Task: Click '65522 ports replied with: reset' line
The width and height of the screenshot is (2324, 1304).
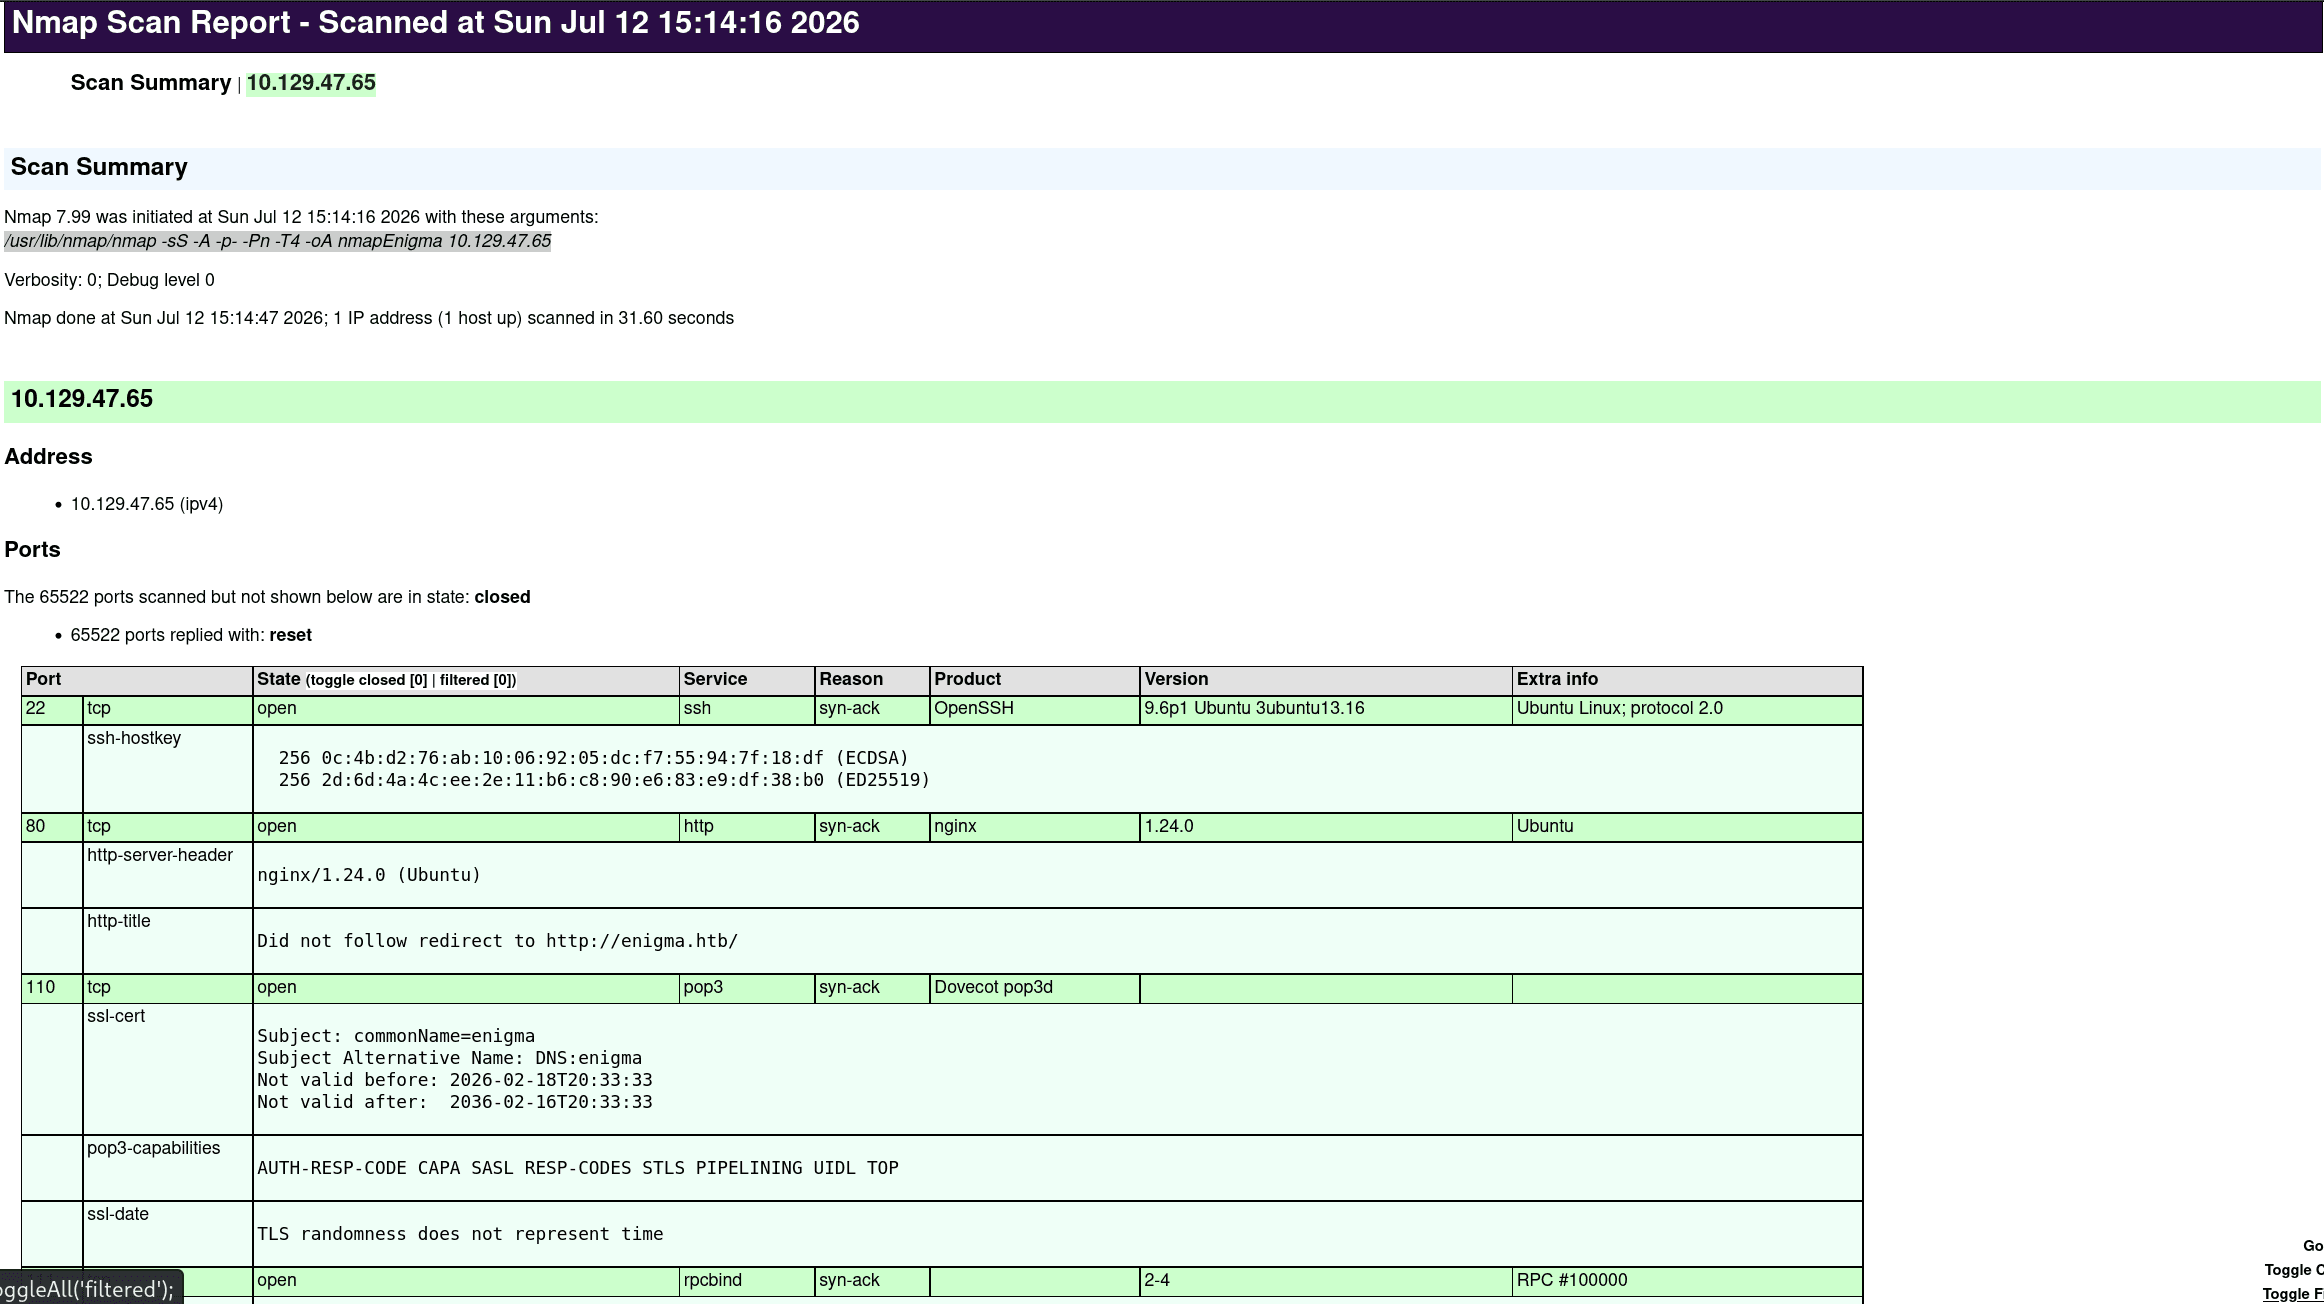Action: click(x=191, y=635)
